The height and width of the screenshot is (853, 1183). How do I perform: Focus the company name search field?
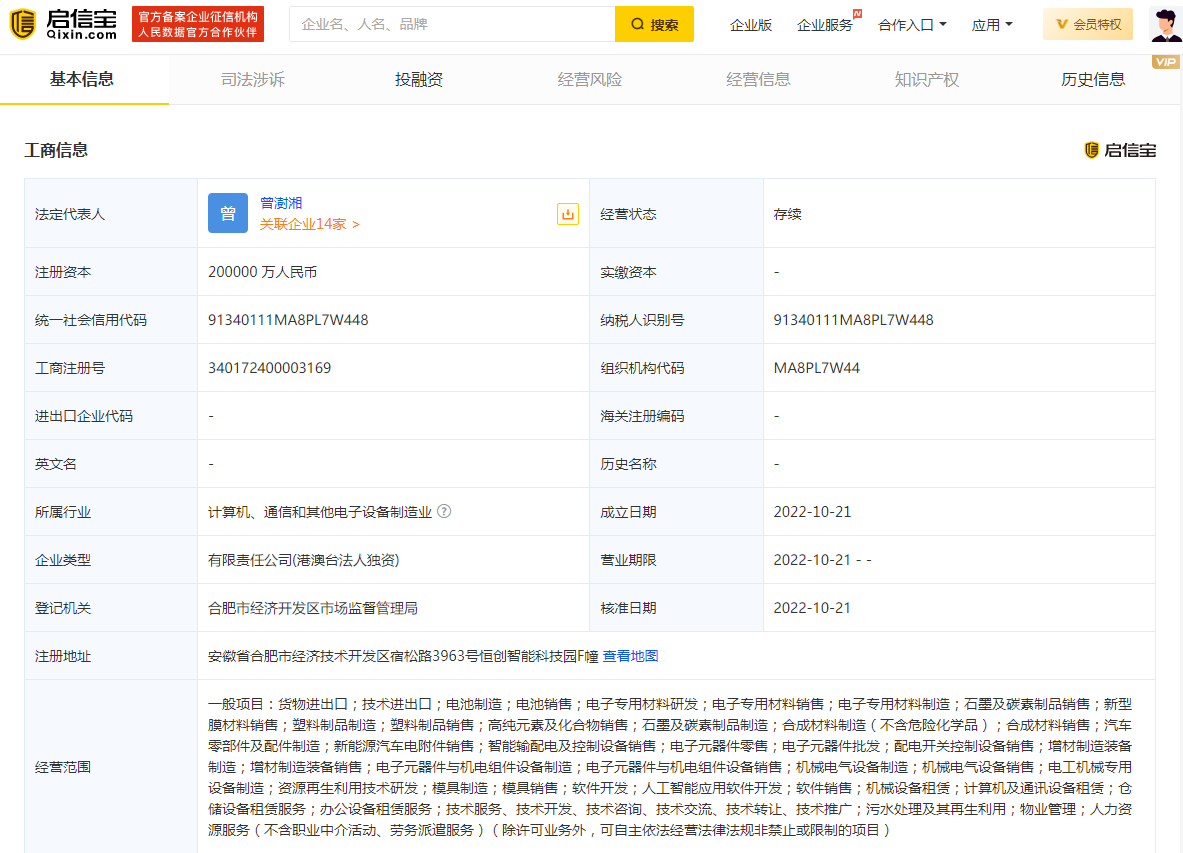(452, 24)
